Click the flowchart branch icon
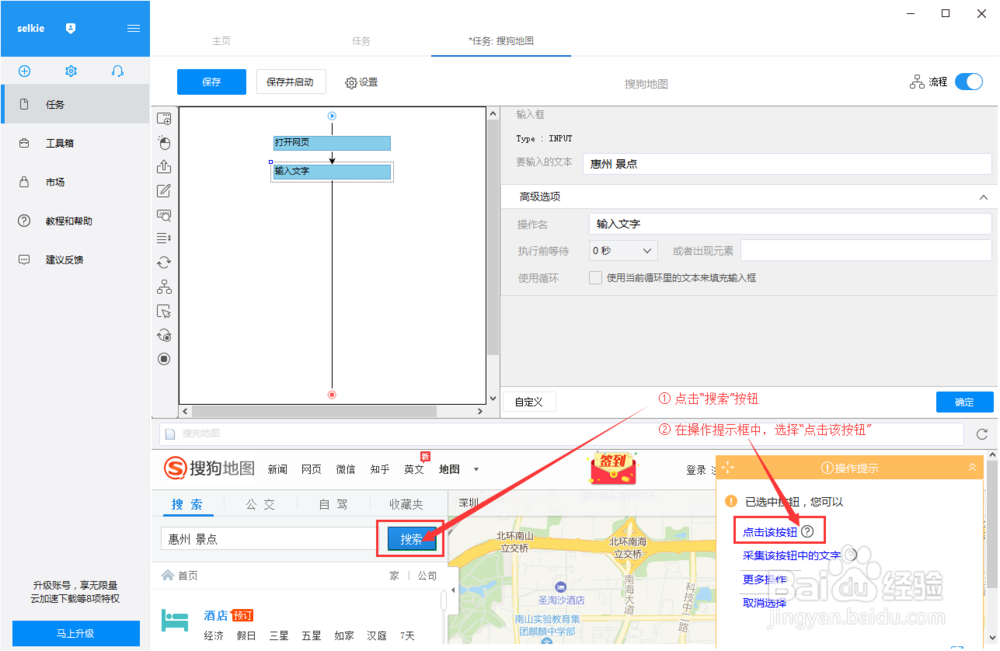 [x=164, y=287]
